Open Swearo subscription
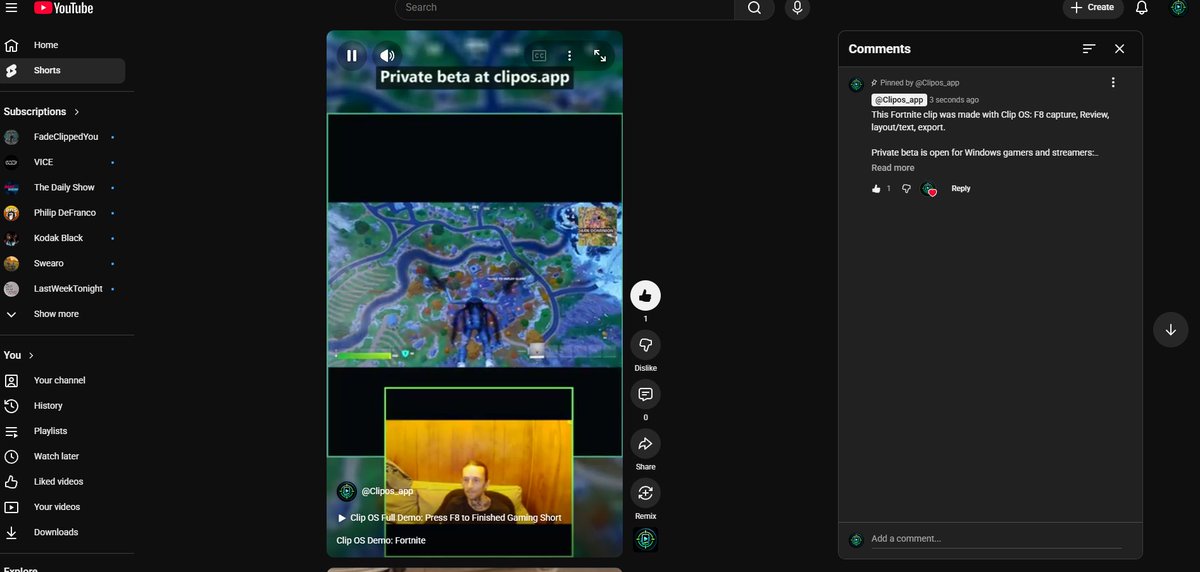The image size is (1200, 572). pos(63,263)
